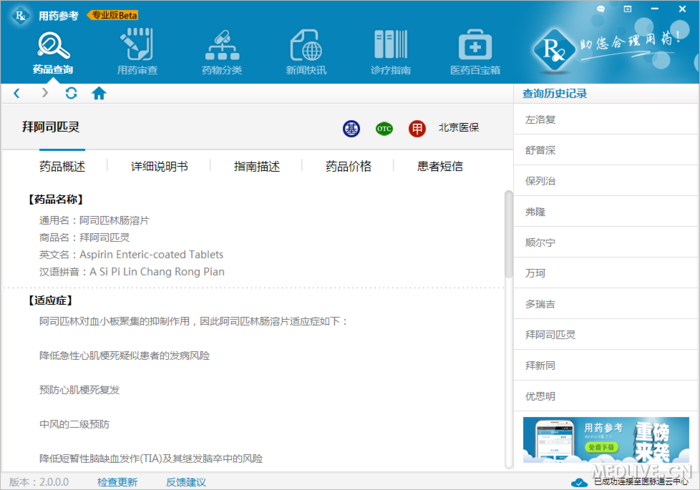Click the 查询历史记录 panel heading
700x490 pixels.
tap(554, 93)
